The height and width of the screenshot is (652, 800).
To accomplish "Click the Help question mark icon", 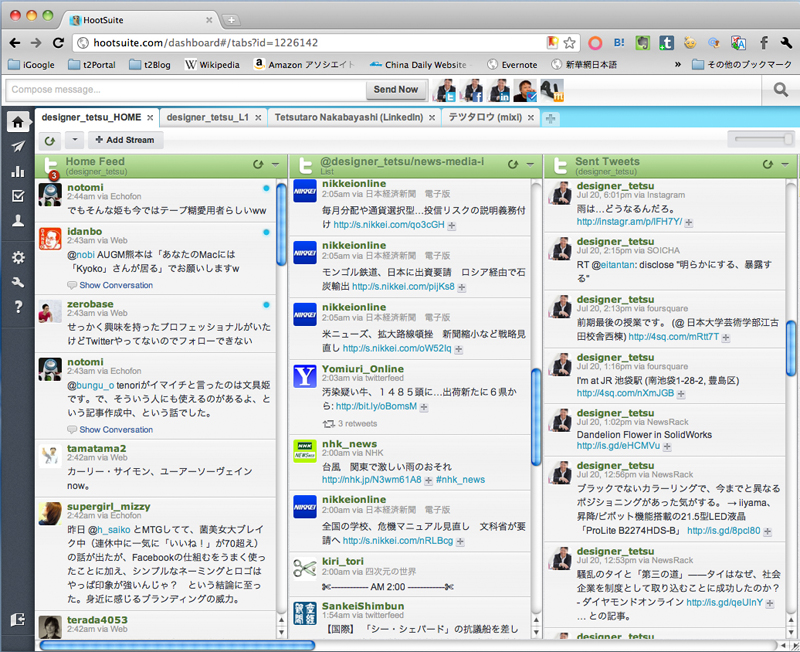I will 18,307.
